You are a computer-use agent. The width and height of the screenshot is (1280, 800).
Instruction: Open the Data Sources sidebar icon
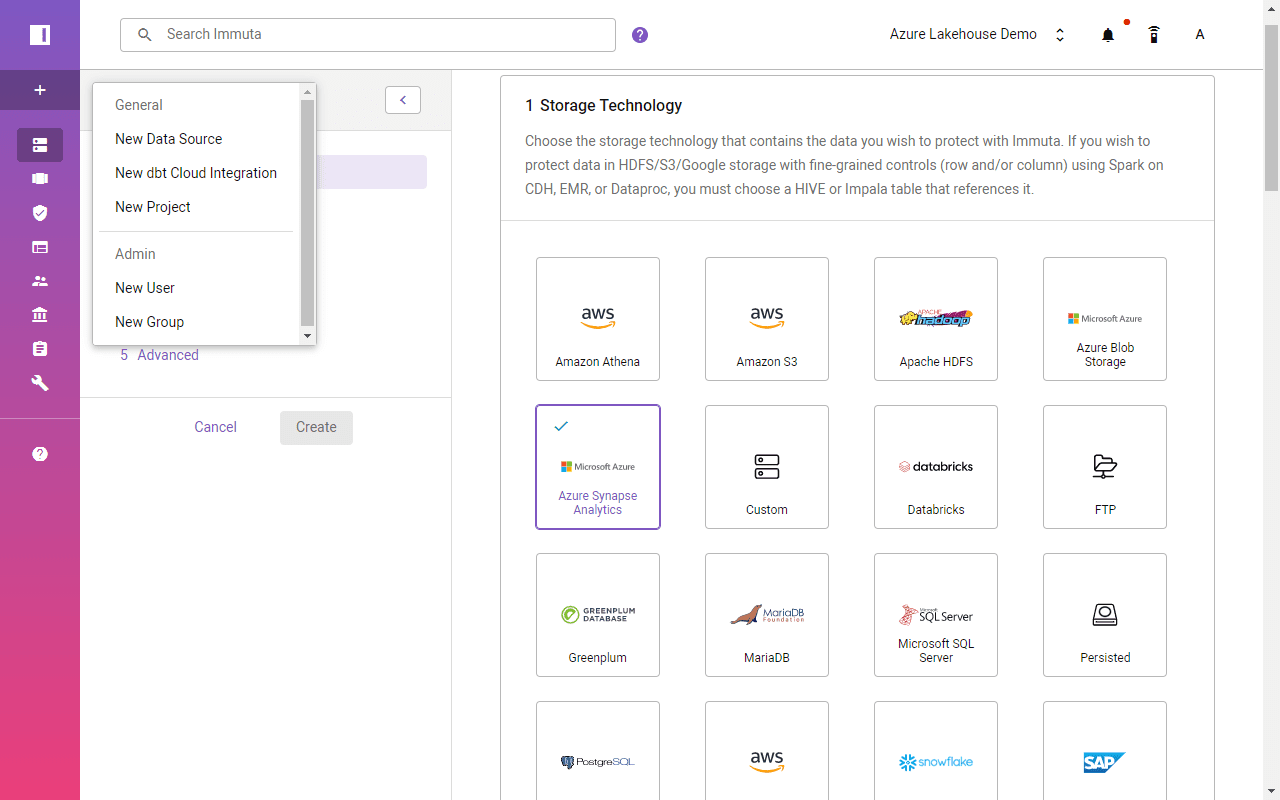click(x=40, y=145)
